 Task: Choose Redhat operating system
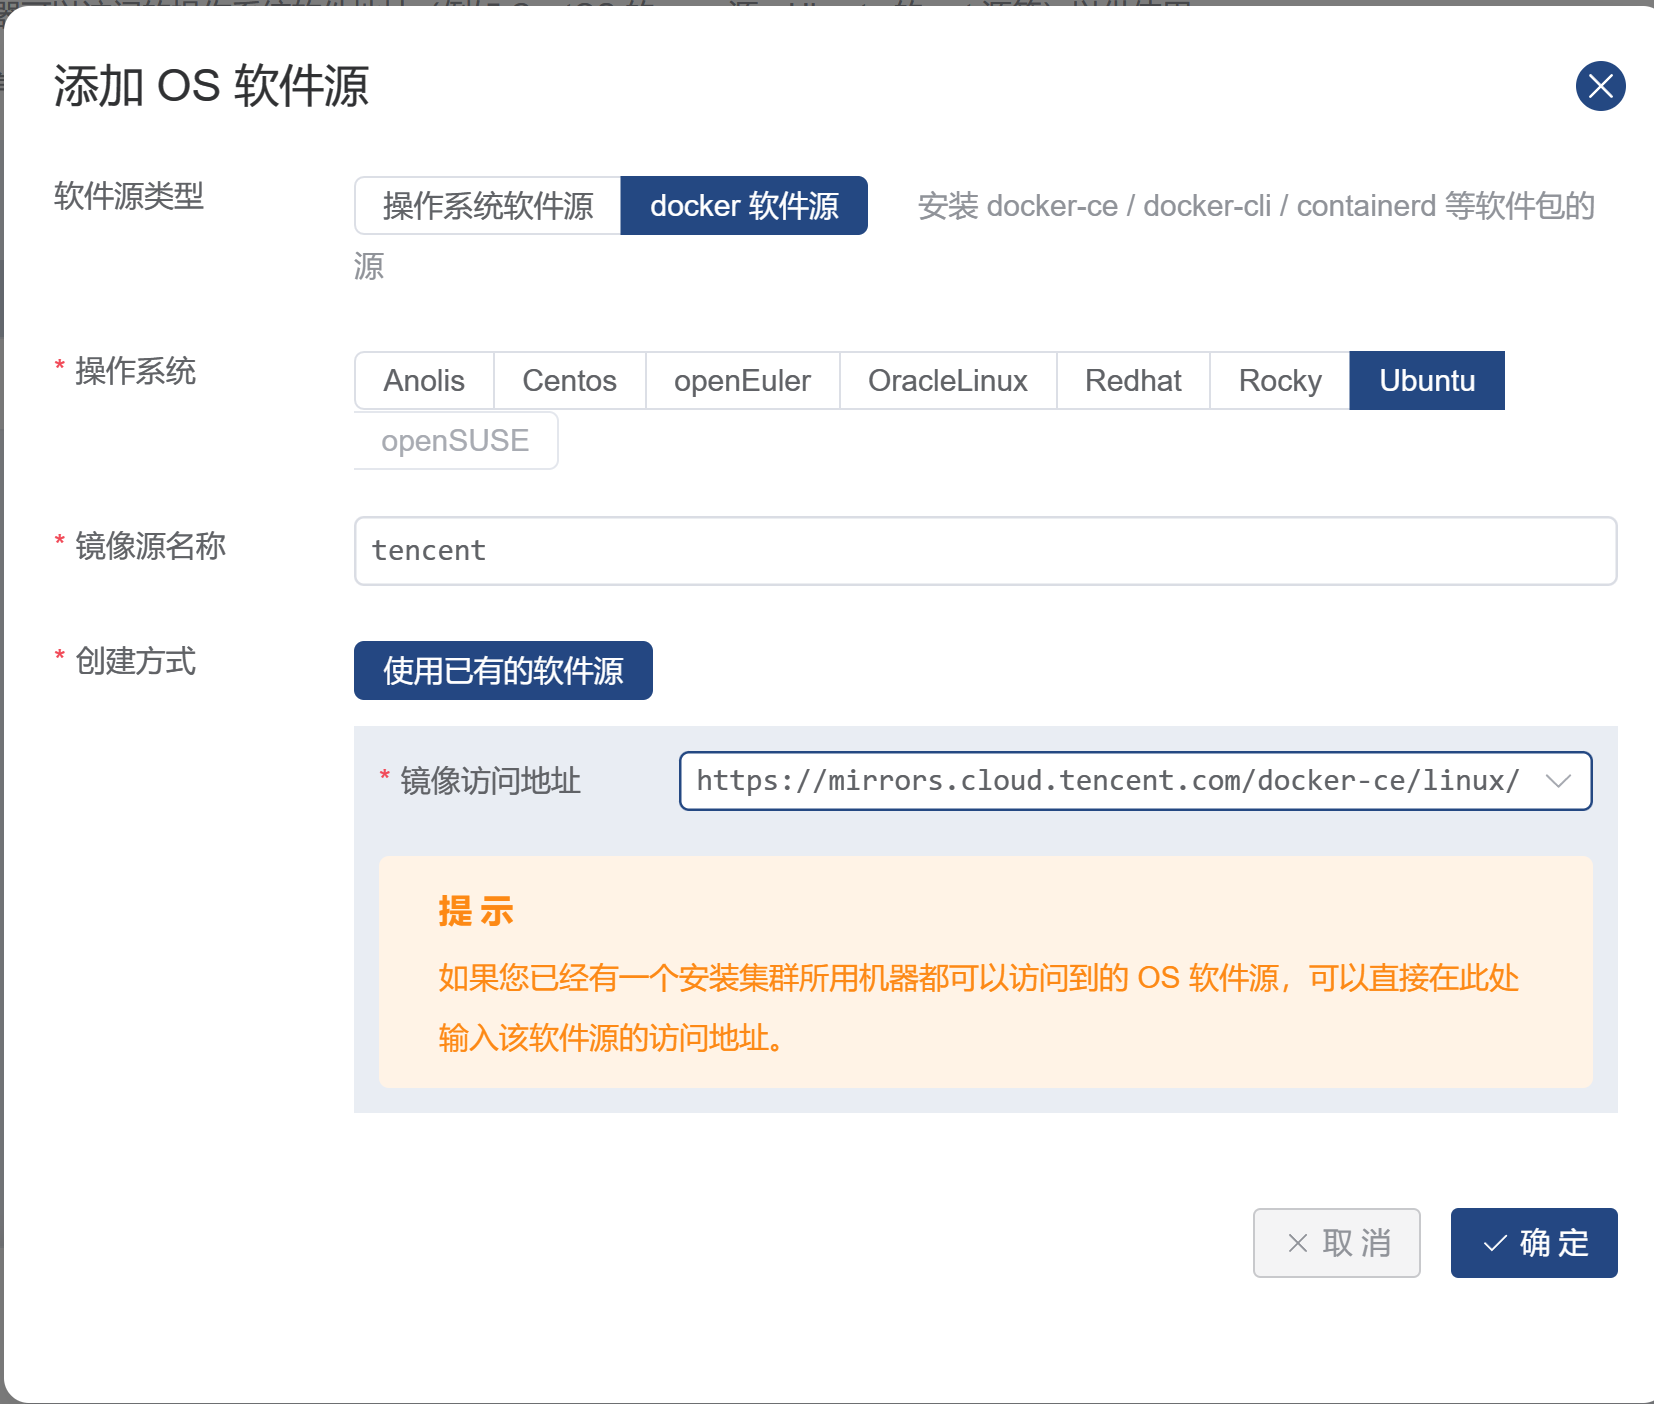1133,381
